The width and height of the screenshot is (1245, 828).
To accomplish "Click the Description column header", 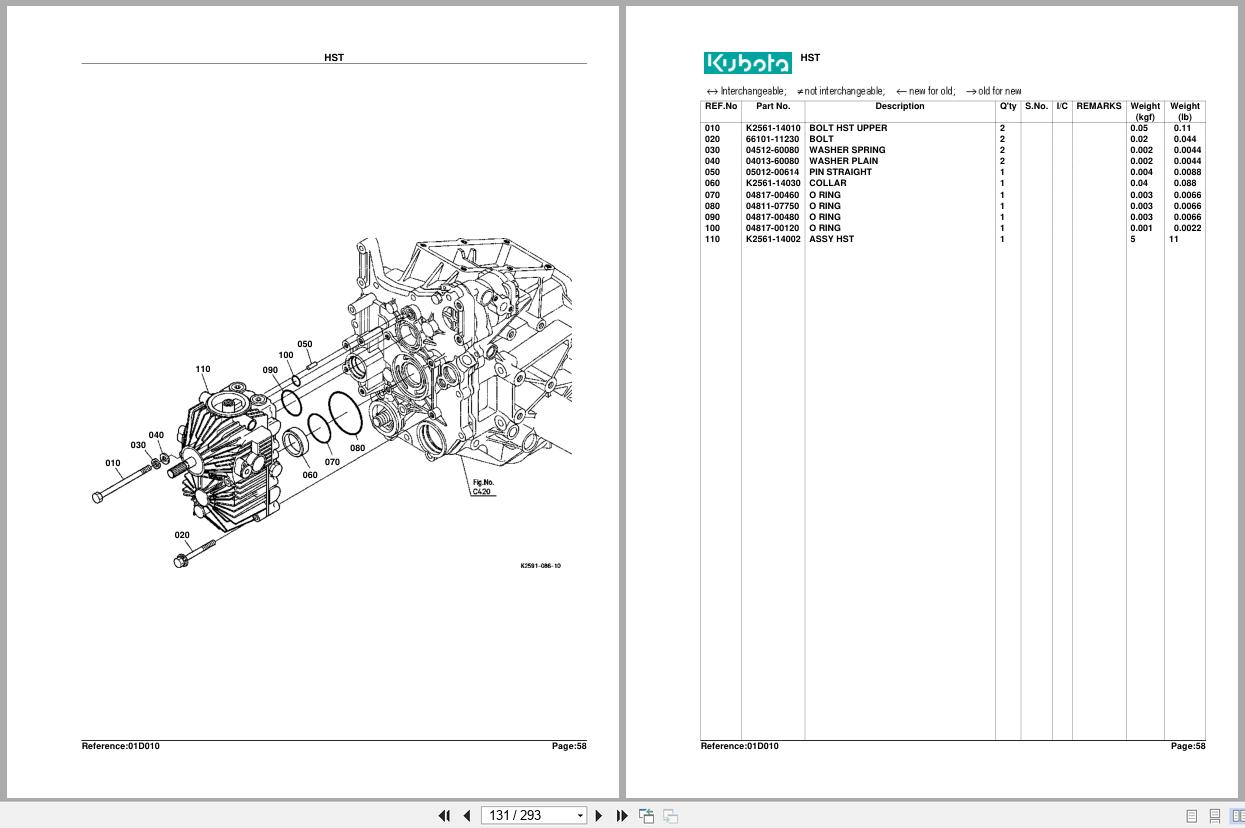I will (898, 106).
